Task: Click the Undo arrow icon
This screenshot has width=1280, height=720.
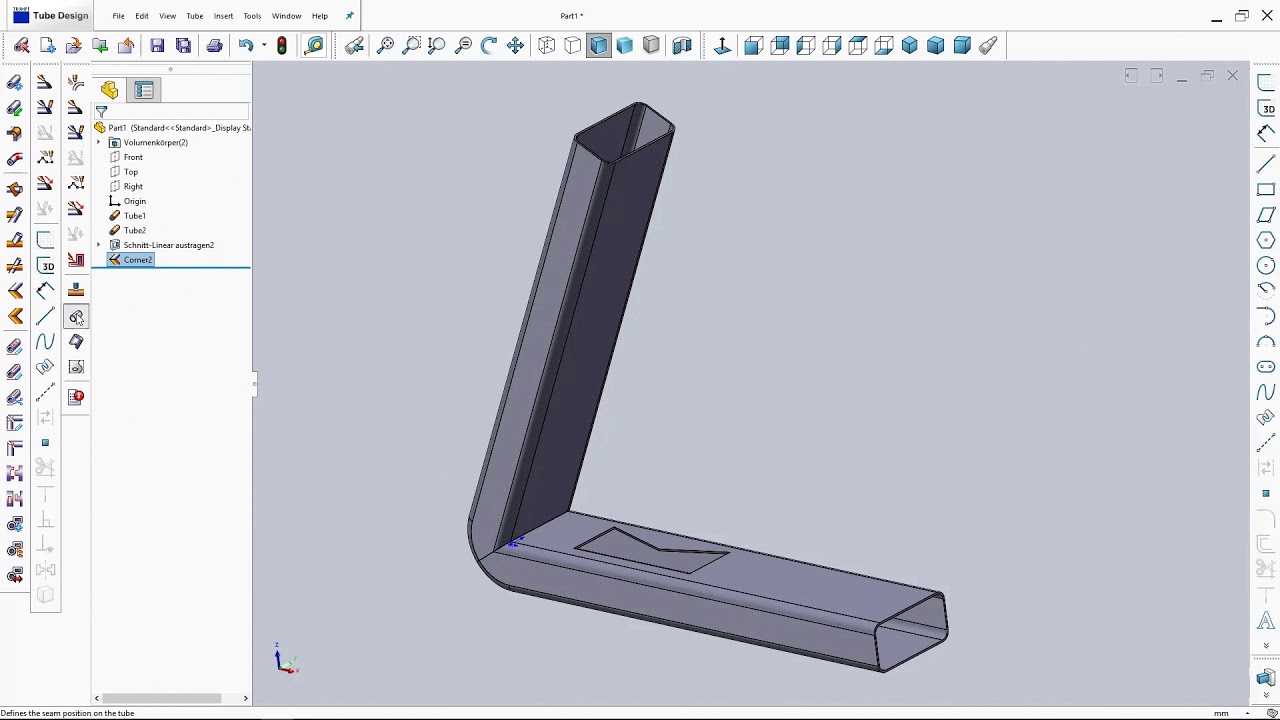Action: 246,45
